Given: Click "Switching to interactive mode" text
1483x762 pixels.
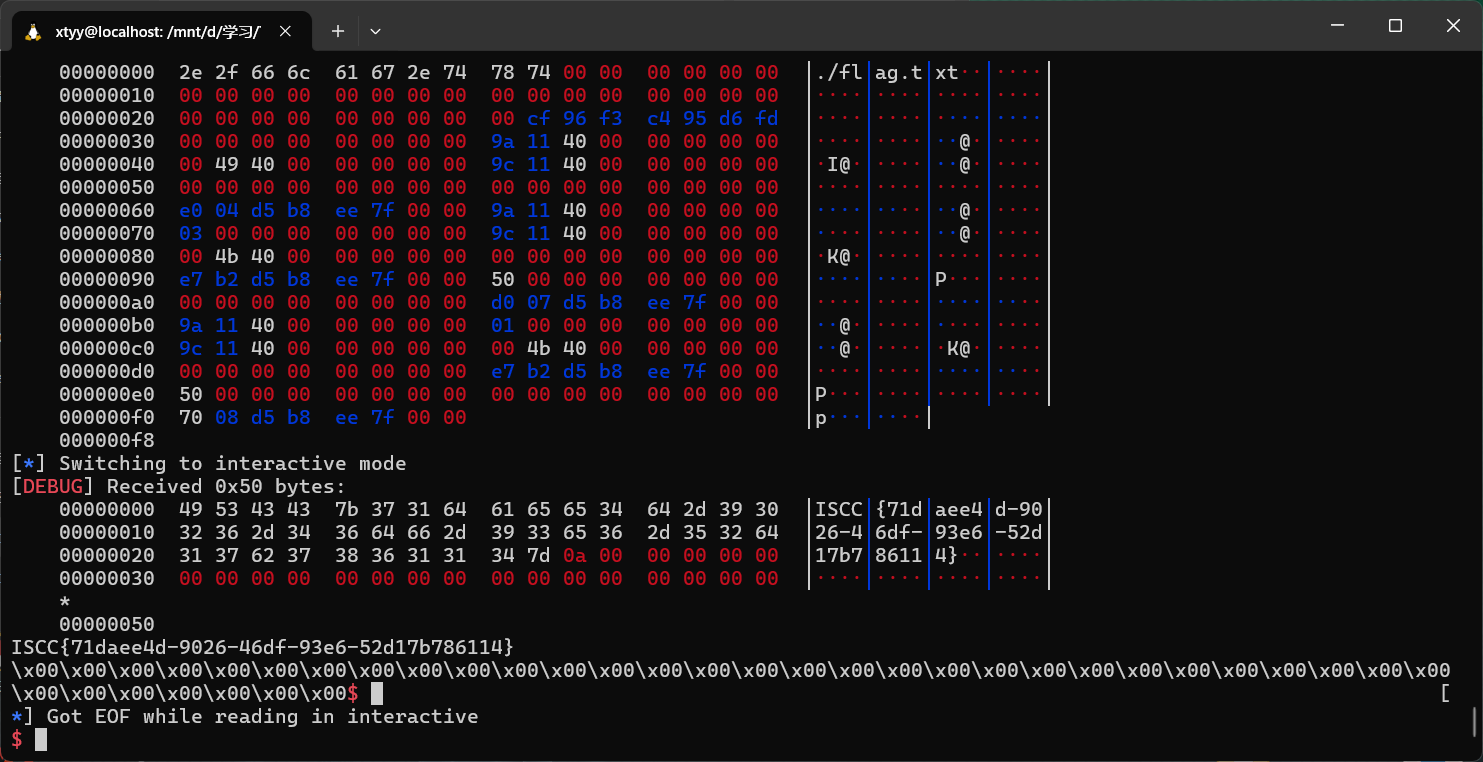Looking at the screenshot, I should click(x=233, y=464).
